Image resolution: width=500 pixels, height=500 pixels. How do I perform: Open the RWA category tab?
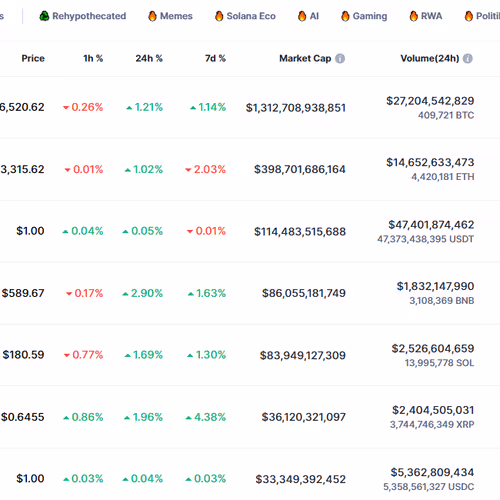coord(426,16)
